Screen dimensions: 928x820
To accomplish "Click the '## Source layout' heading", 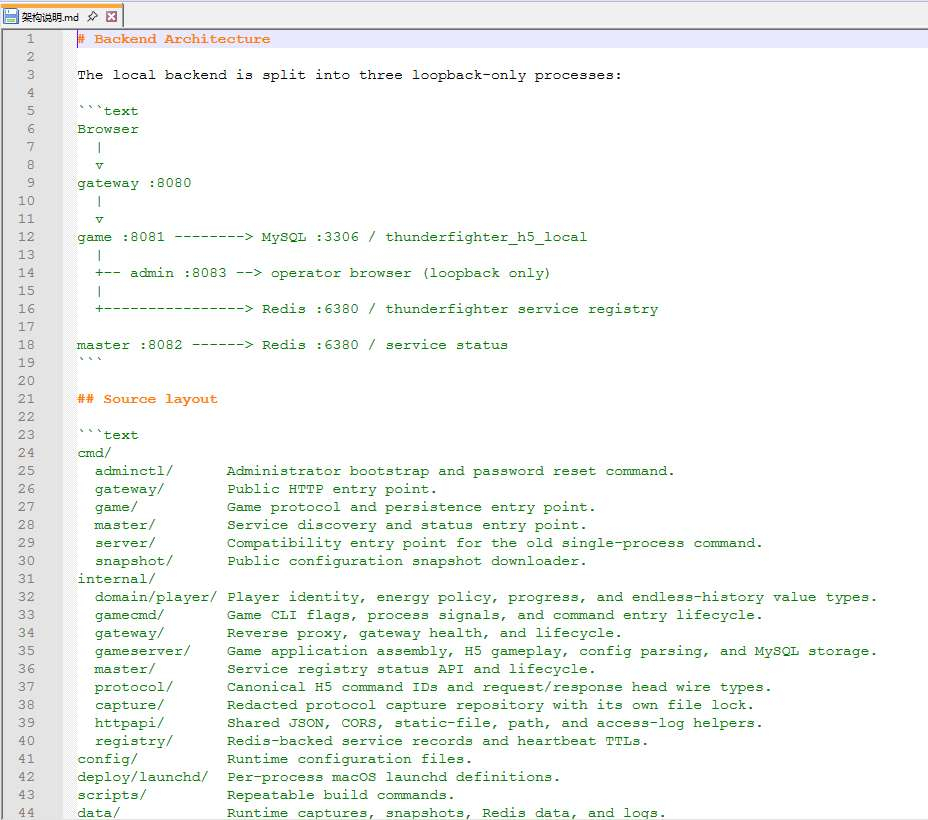I will [x=147, y=399].
